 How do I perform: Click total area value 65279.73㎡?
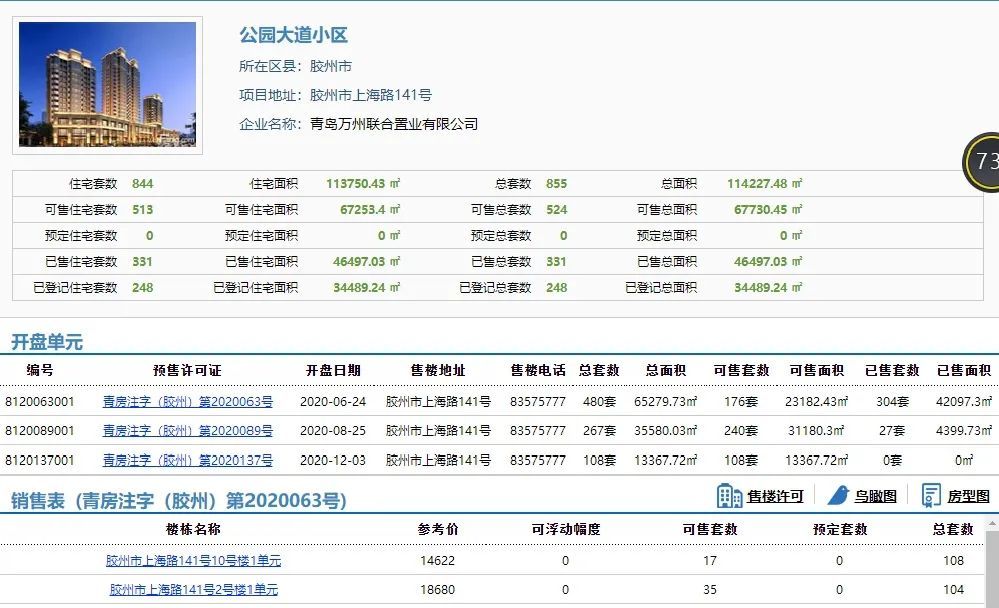tap(666, 402)
